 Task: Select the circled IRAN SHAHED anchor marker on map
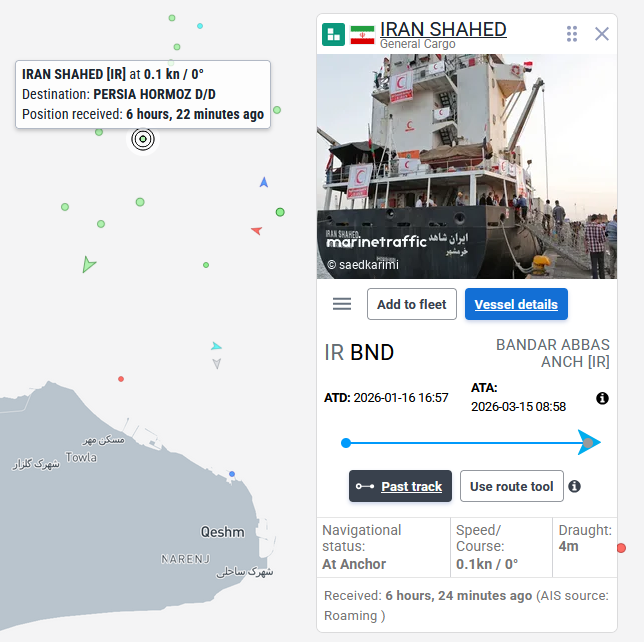click(x=143, y=139)
